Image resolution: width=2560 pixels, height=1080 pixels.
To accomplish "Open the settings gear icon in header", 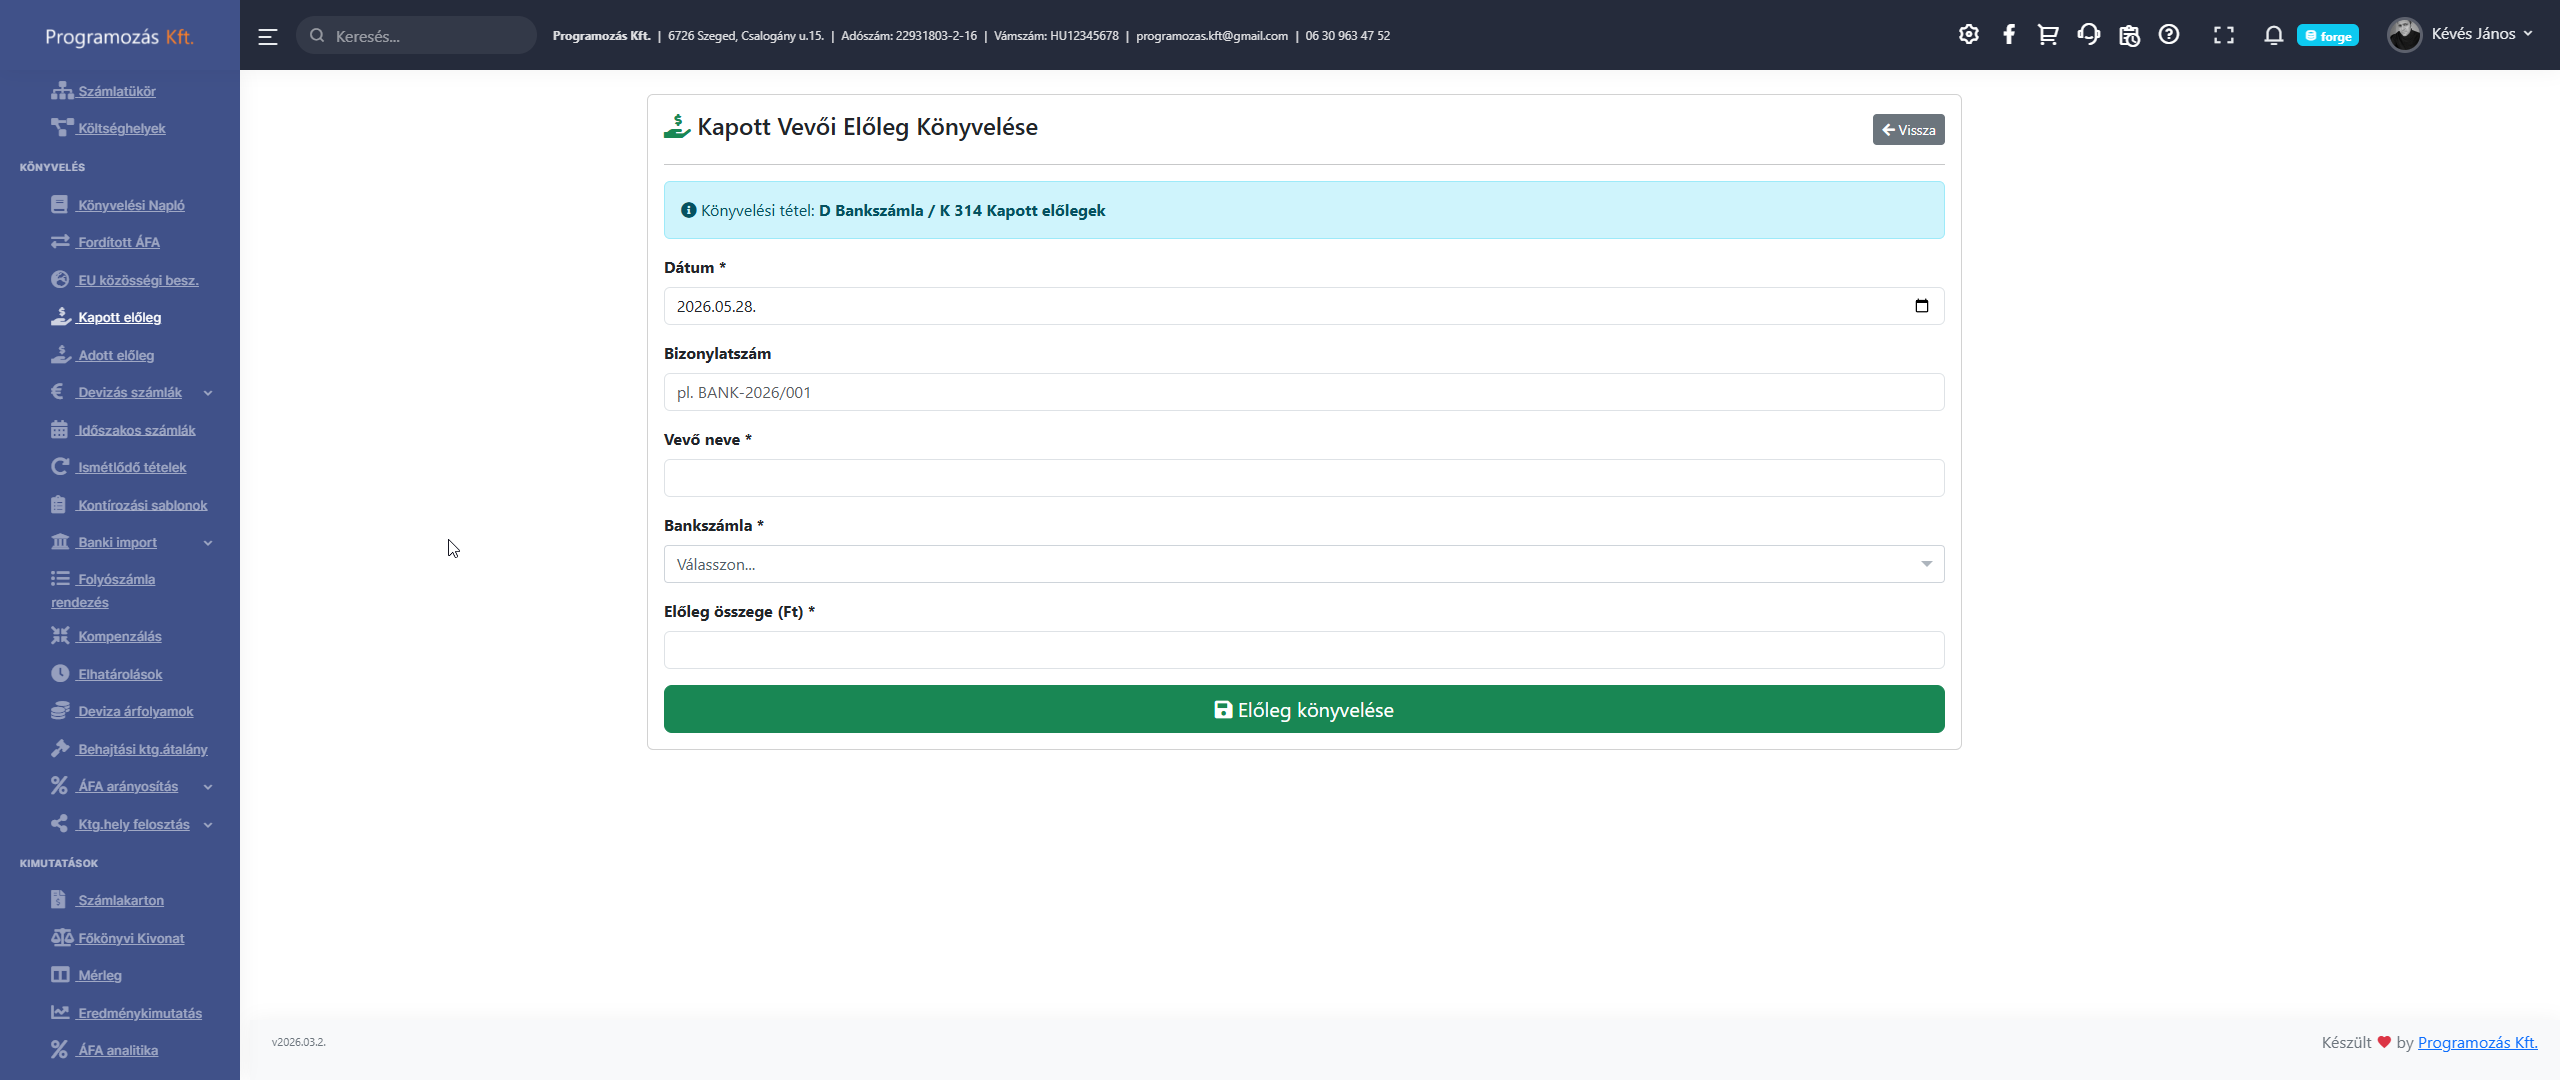I will coord(1968,35).
